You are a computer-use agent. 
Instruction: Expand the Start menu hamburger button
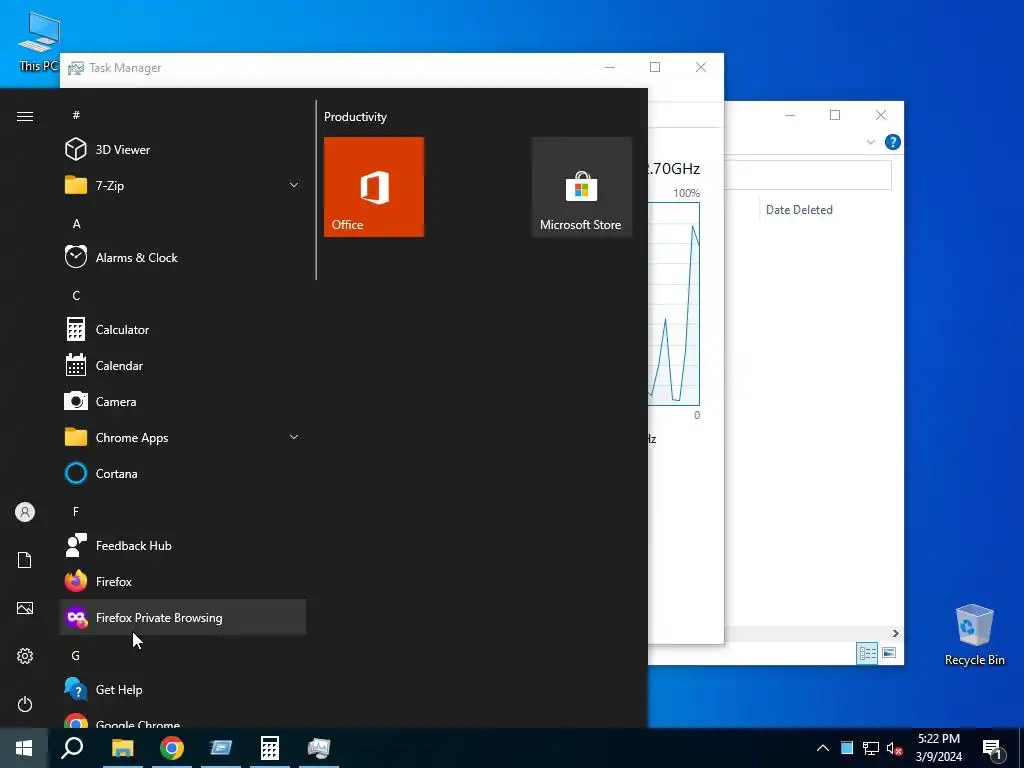coord(25,116)
